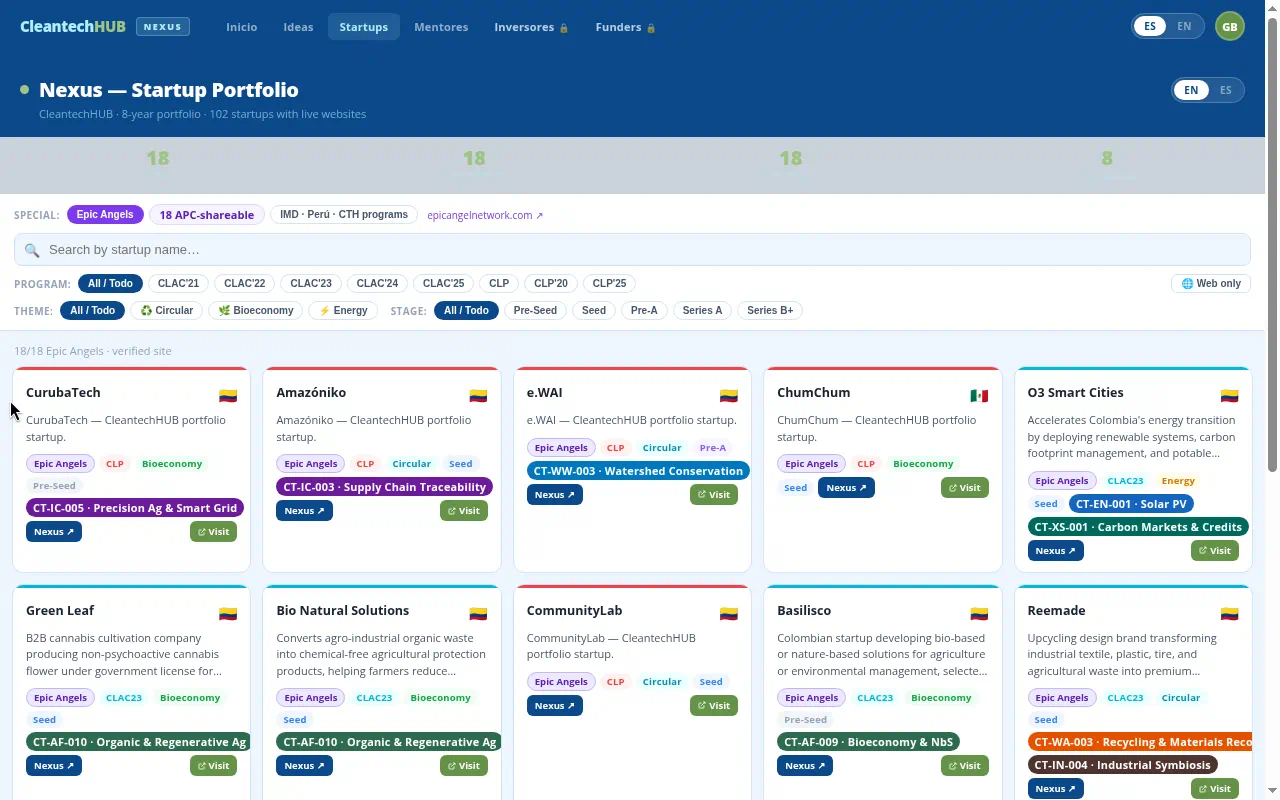Image resolution: width=1280 pixels, height=800 pixels.
Task: Open epicangelnetwork.com link
Action: pos(485,215)
